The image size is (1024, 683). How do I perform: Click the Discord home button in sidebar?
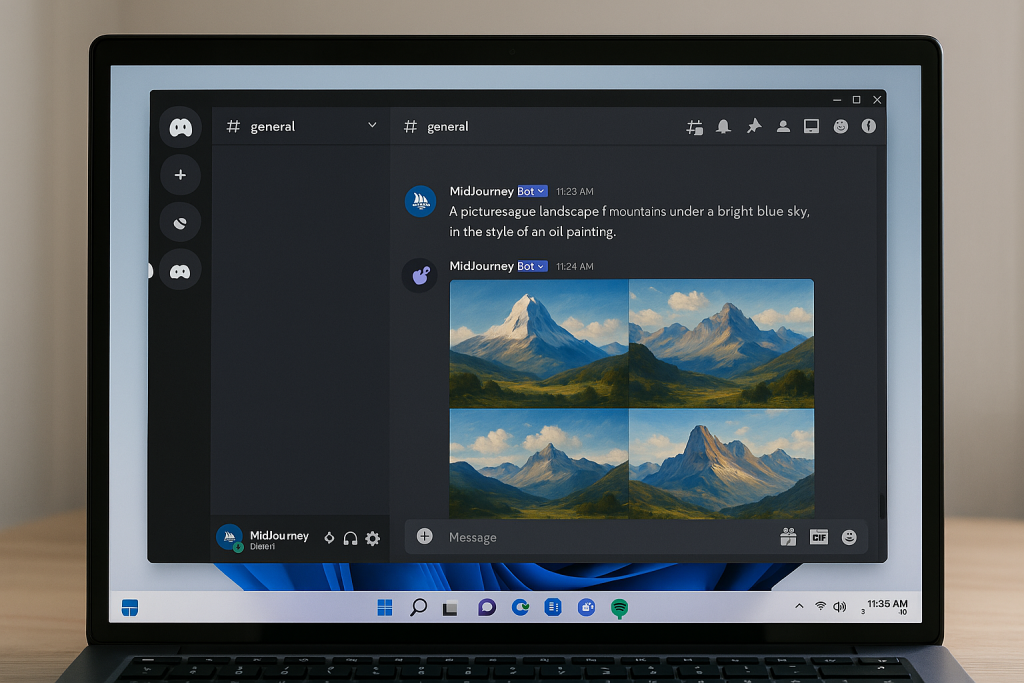tap(180, 127)
